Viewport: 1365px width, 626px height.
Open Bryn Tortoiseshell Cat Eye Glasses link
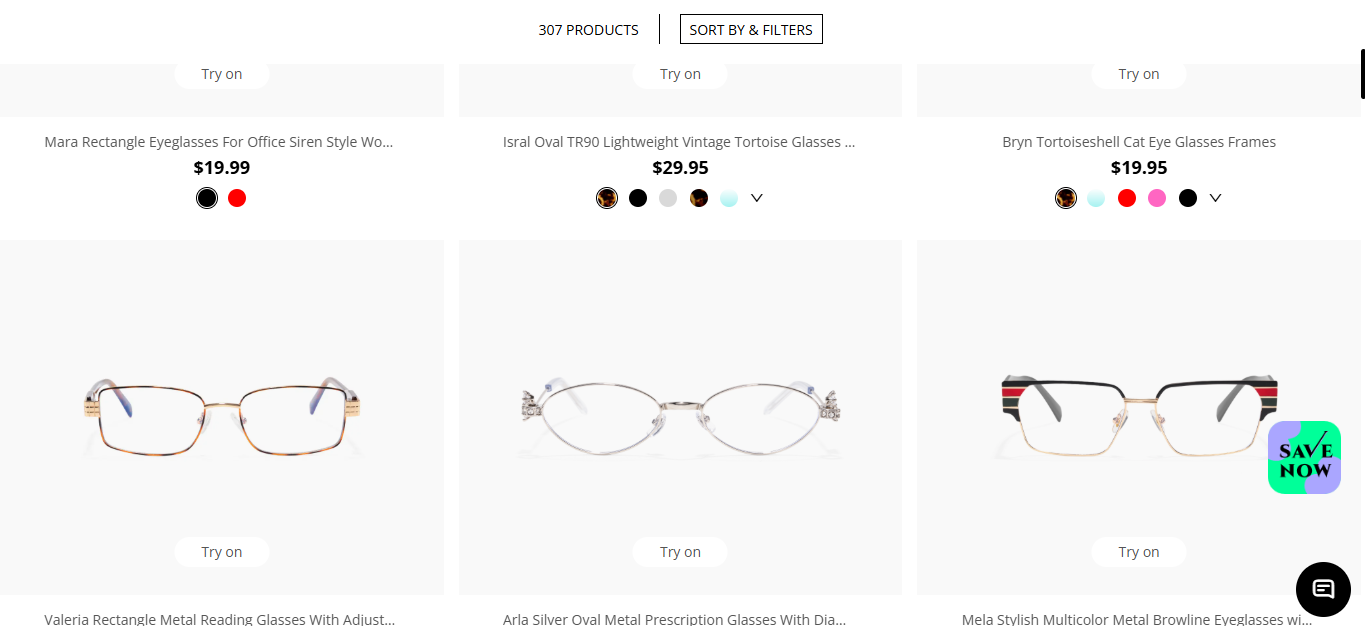coord(1138,142)
